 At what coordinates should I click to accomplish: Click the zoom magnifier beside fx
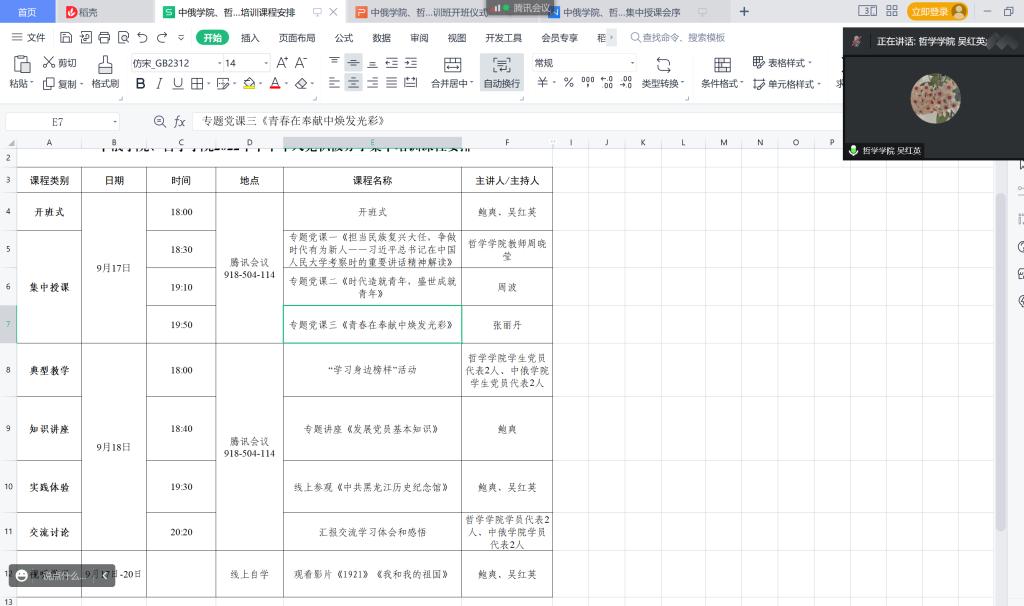click(159, 121)
